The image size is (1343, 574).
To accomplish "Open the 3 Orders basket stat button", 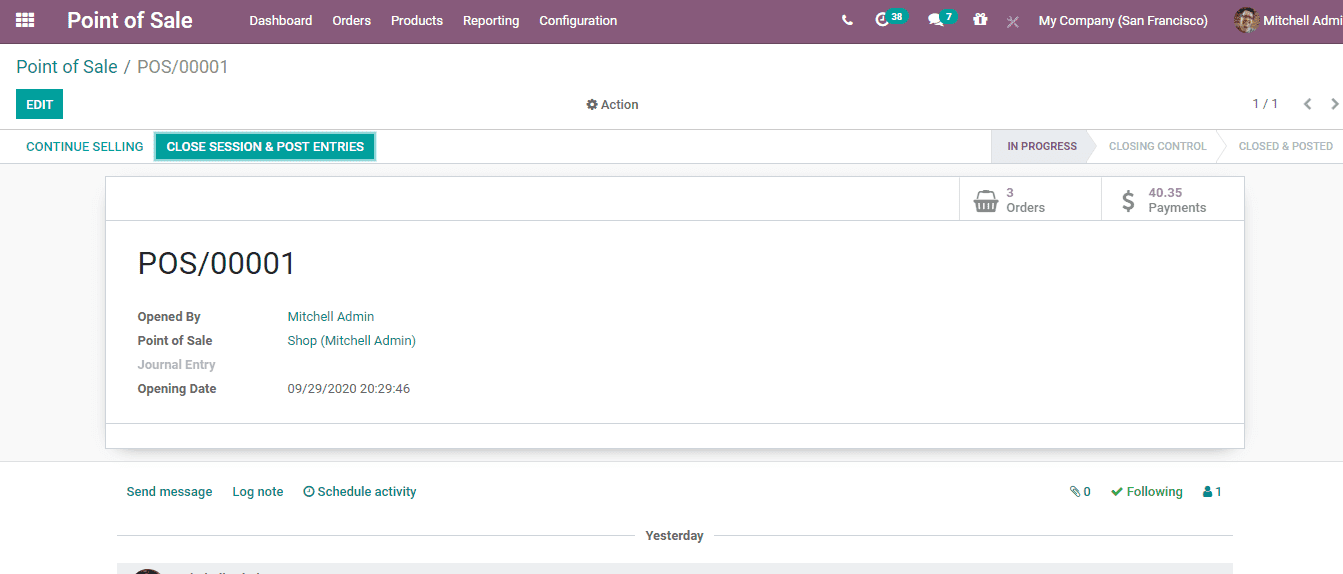I will click(x=1030, y=200).
